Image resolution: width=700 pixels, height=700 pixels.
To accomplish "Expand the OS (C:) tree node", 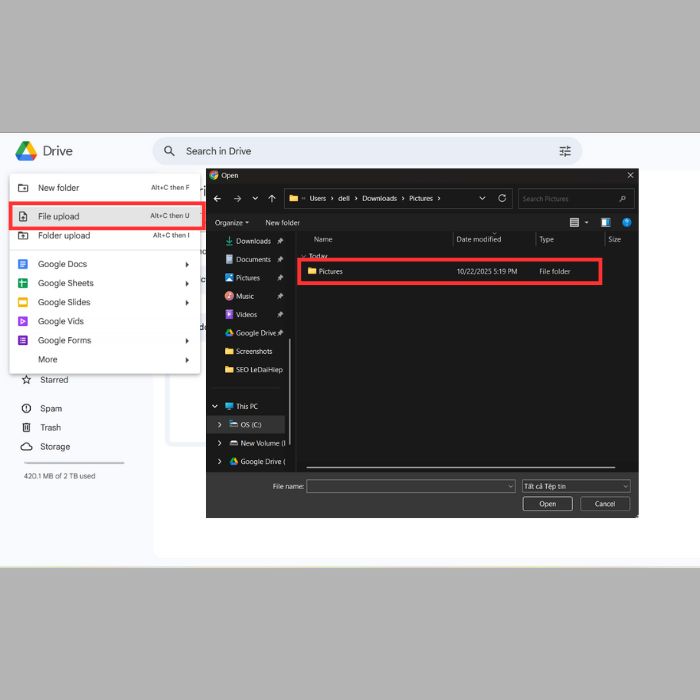I will (220, 425).
